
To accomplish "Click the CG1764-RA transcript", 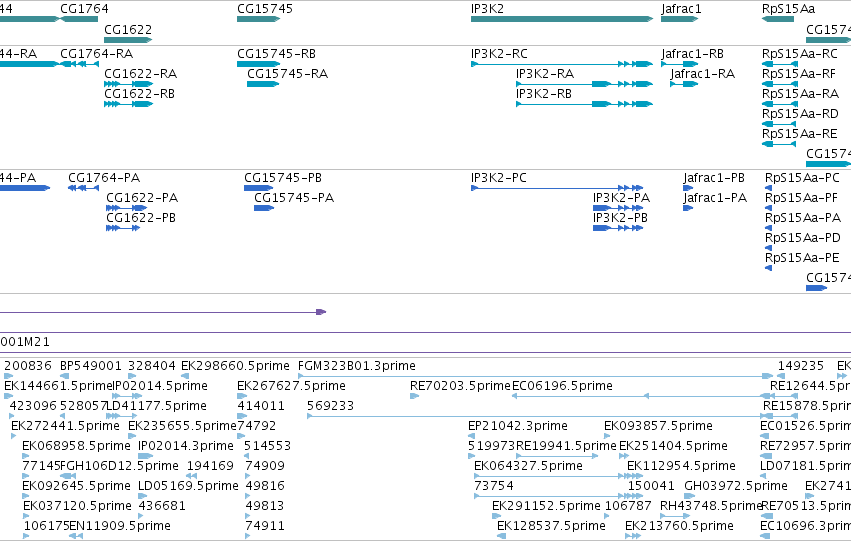I will pyautogui.click(x=79, y=64).
